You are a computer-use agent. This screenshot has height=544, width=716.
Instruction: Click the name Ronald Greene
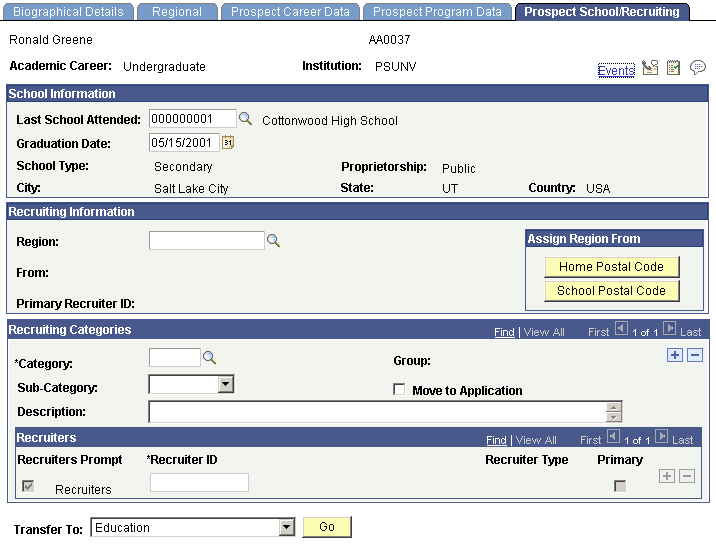tap(51, 40)
